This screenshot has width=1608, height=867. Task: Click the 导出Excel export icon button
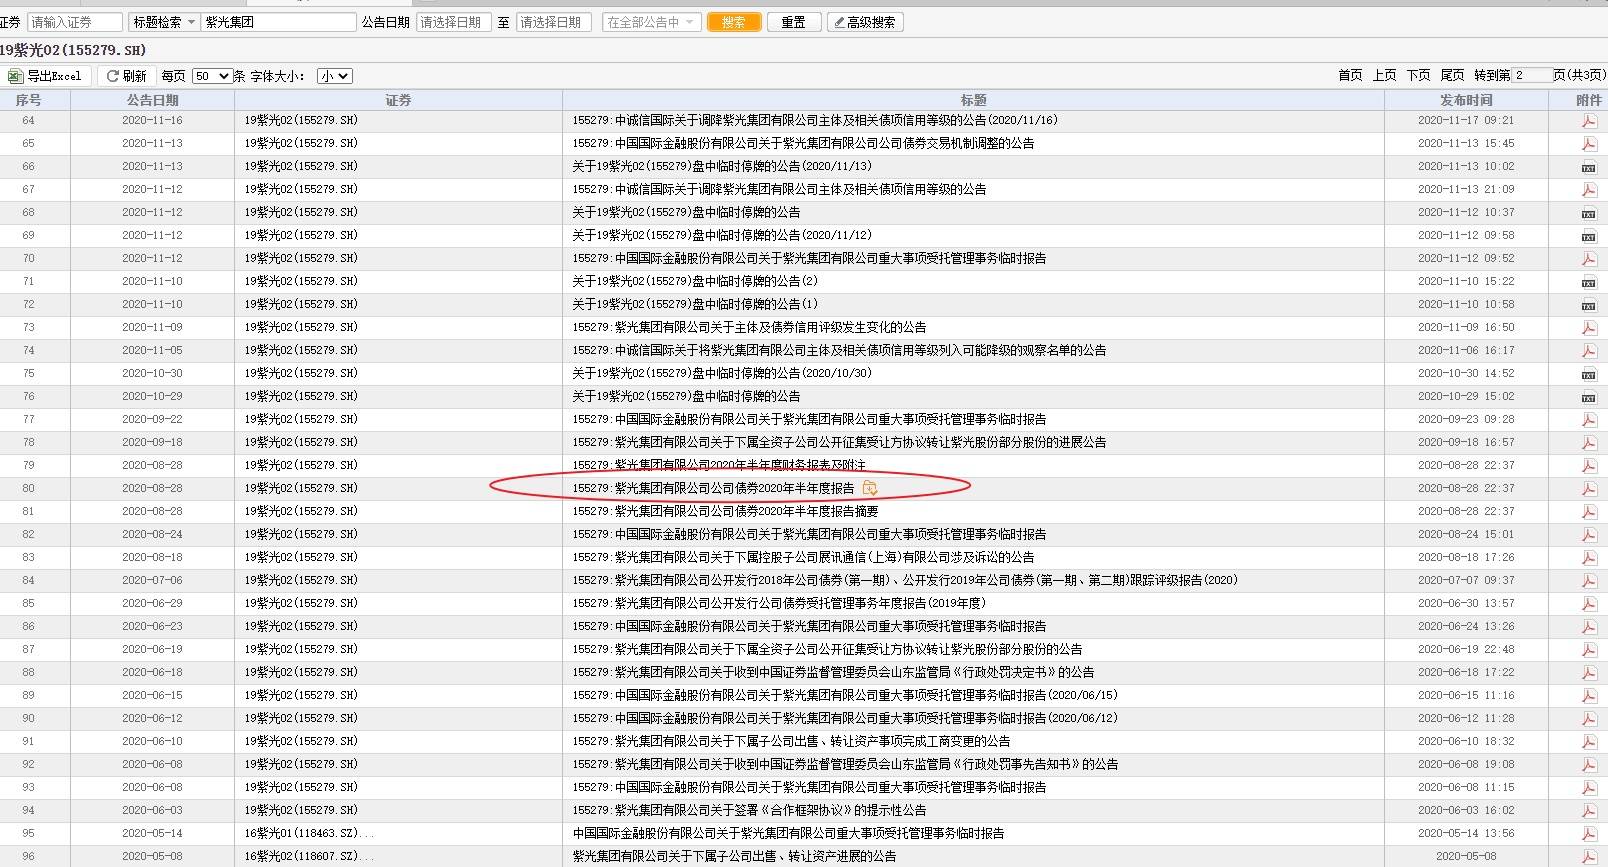click(x=46, y=76)
